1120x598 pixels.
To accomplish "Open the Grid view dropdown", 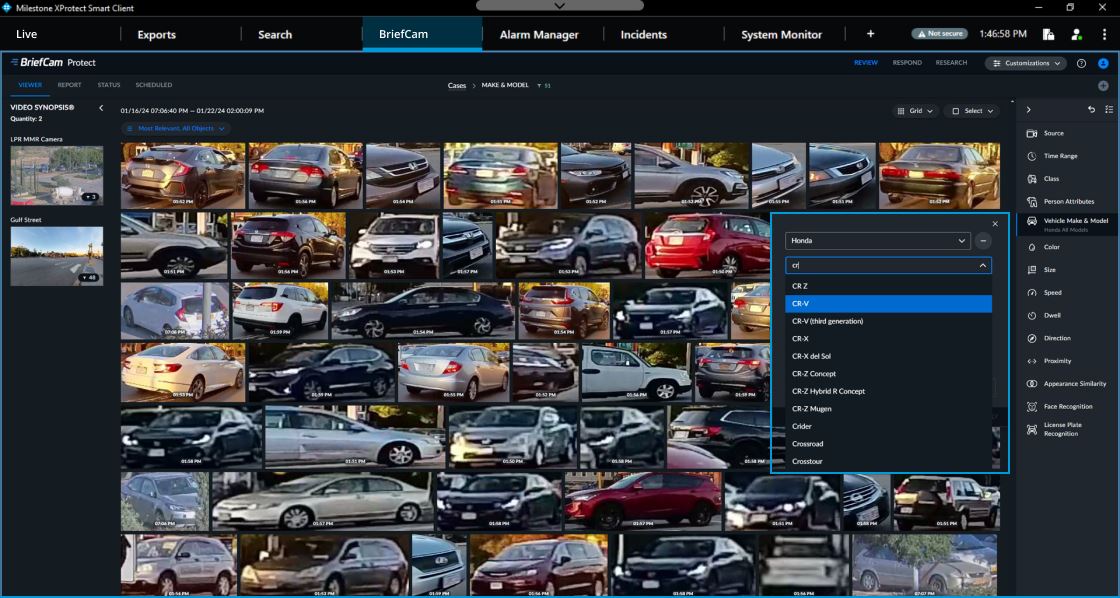I will click(x=915, y=111).
